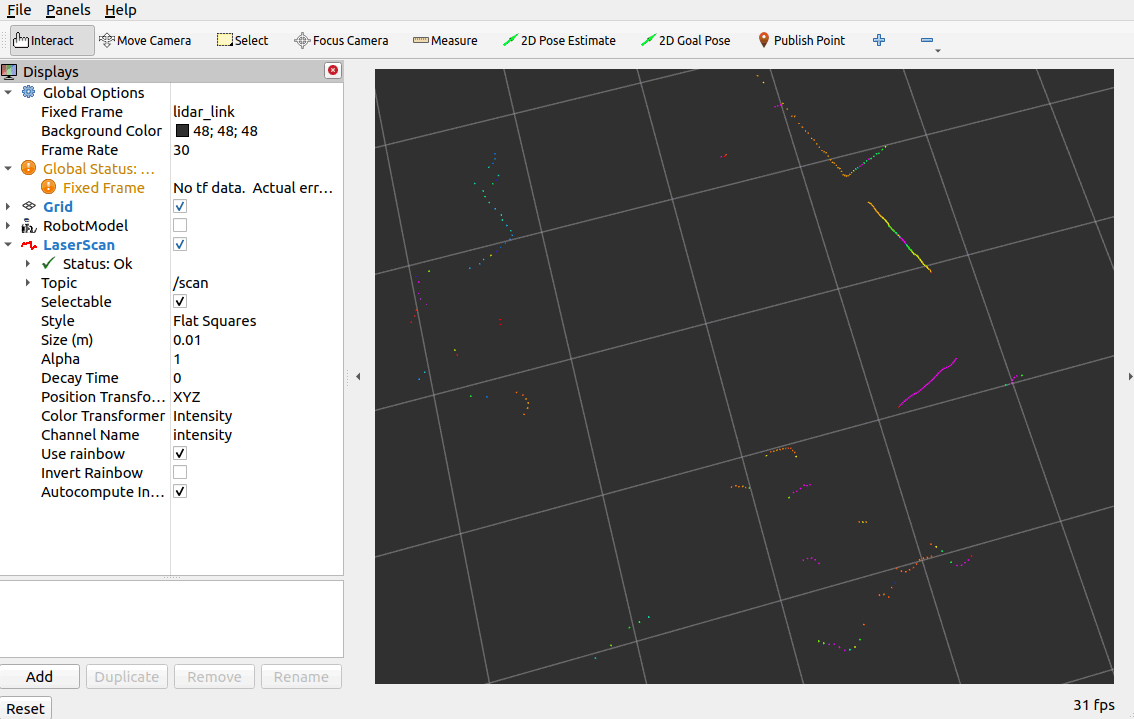The image size is (1134, 719).
Task: Click the right-side panel arrow handle
Action: [1130, 376]
